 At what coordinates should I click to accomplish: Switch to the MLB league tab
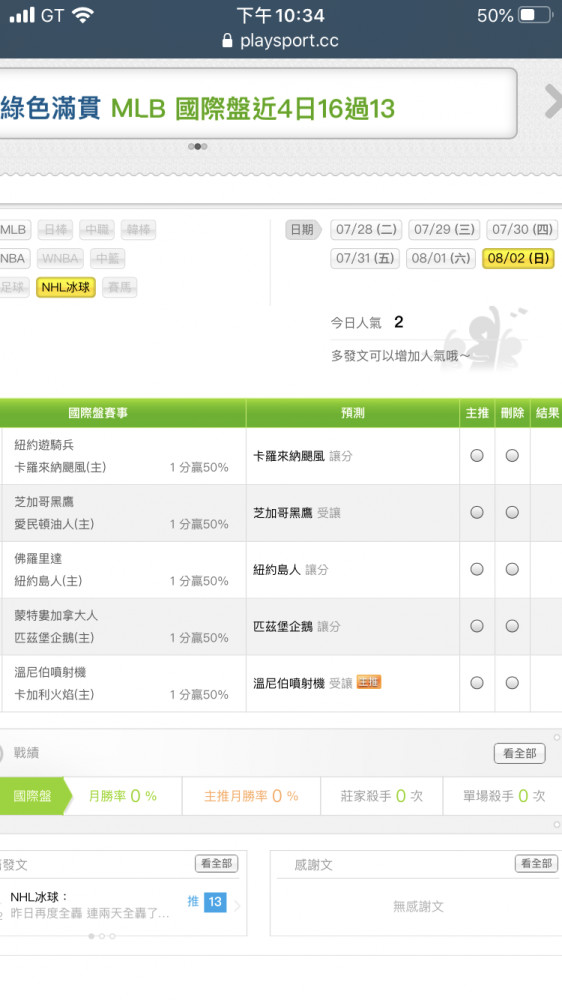pyautogui.click(x=14, y=230)
